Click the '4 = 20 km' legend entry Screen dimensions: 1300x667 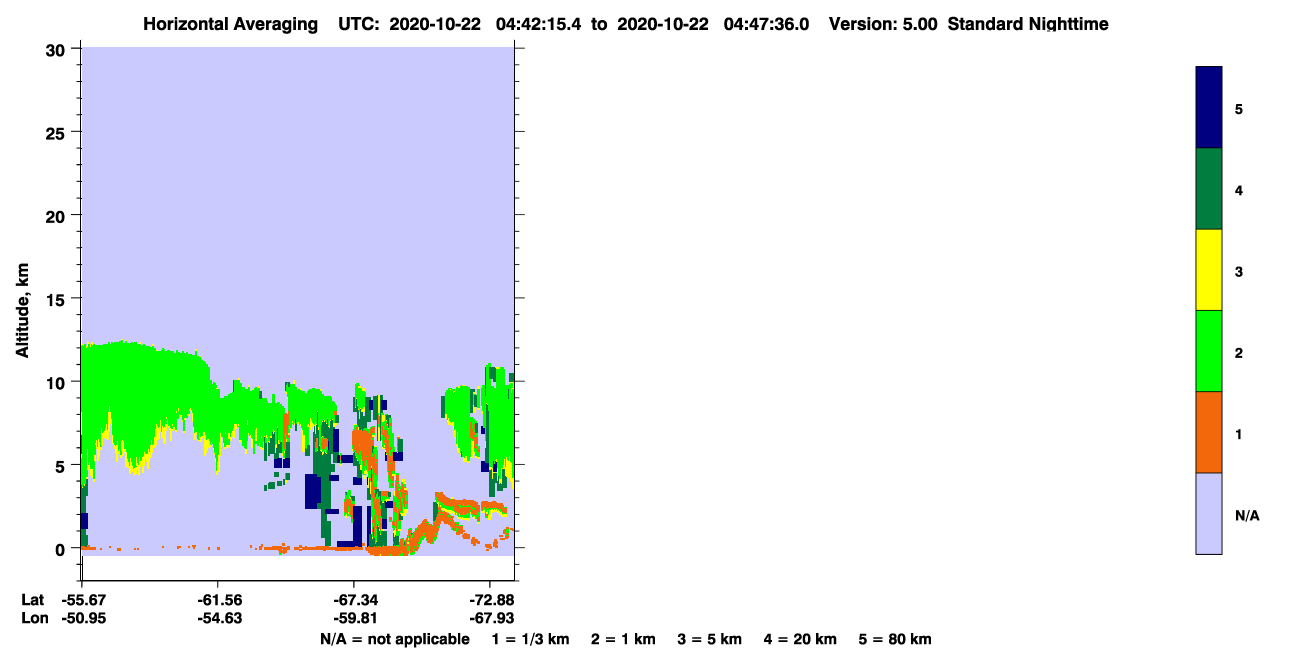802,639
